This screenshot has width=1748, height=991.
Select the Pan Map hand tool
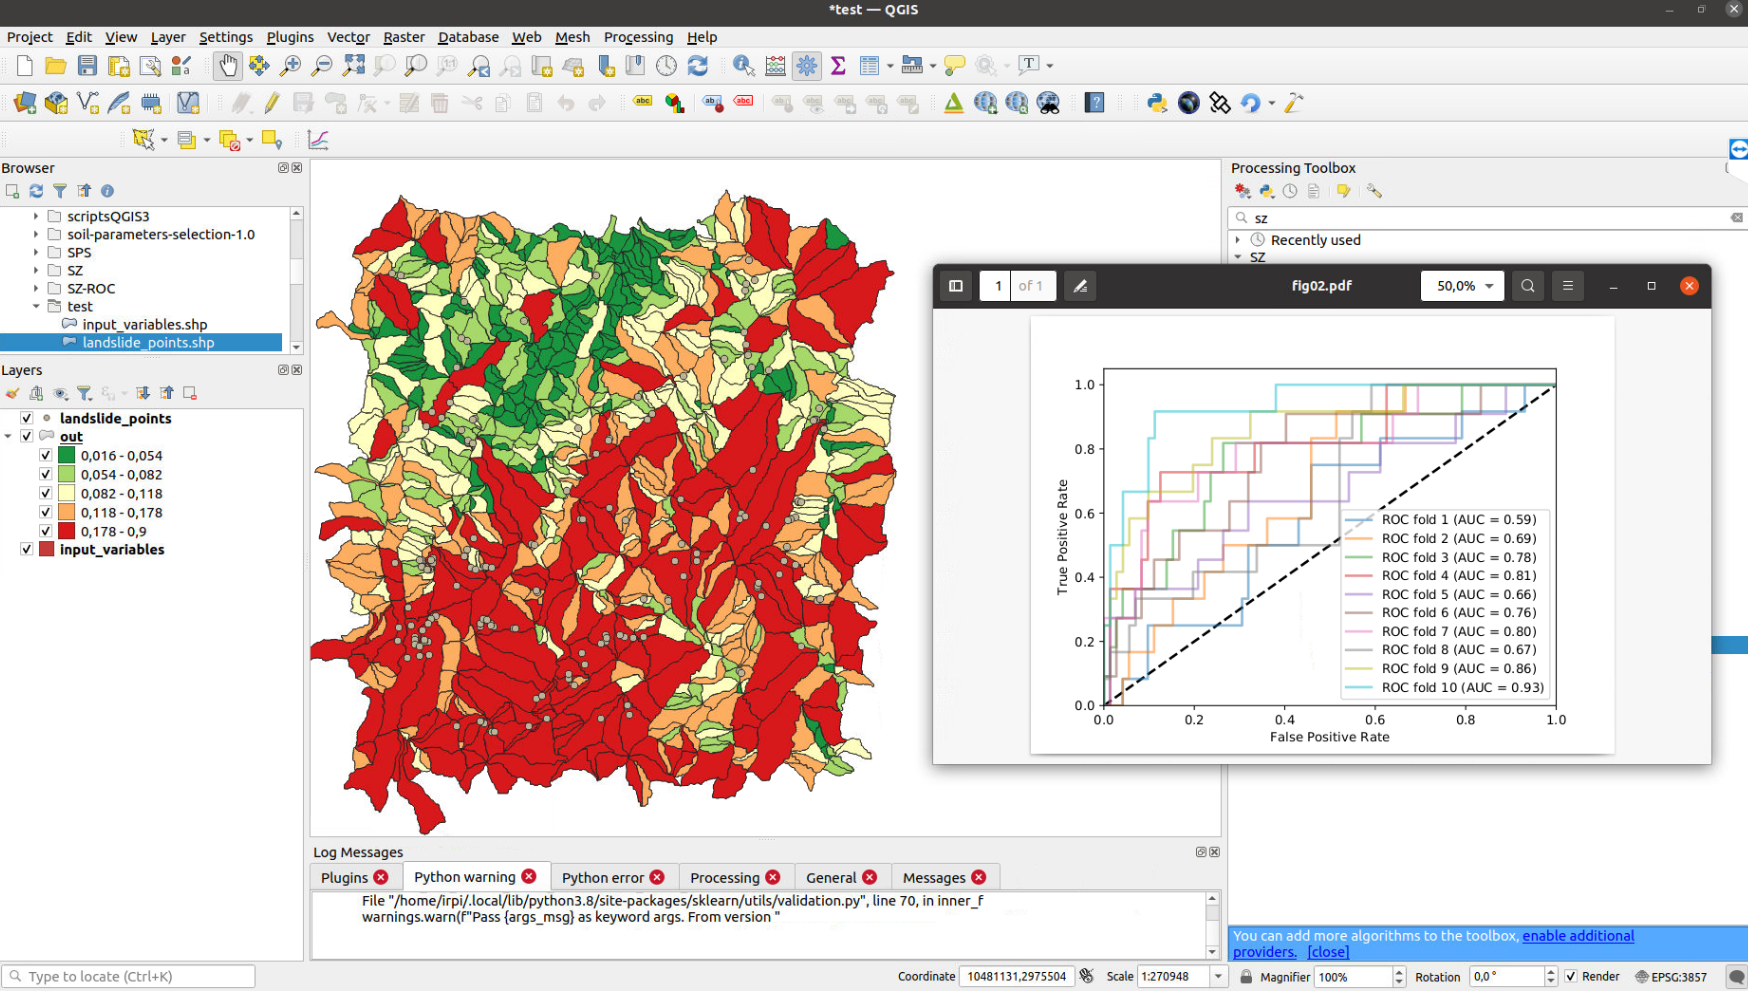point(228,66)
